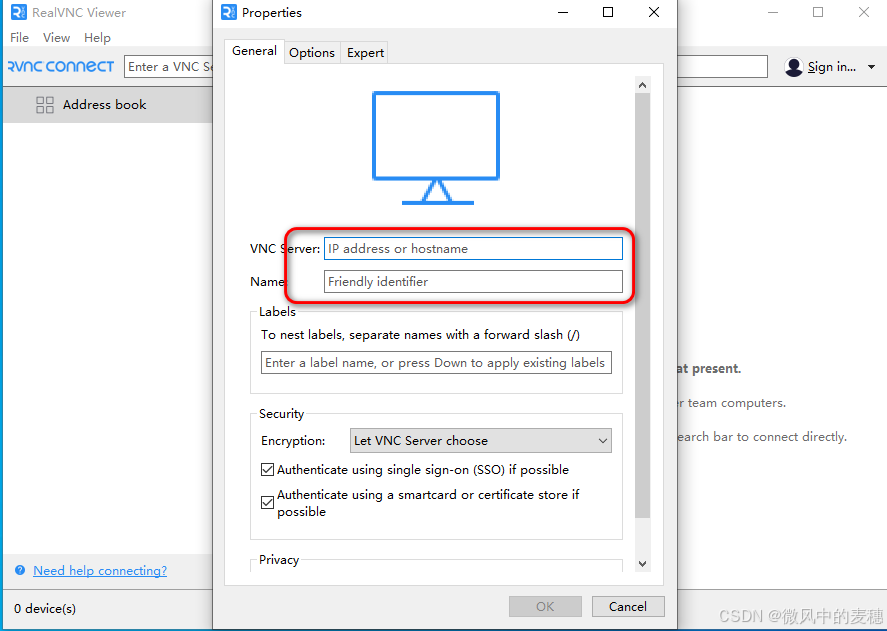Select Address book in sidebar

click(x=107, y=105)
